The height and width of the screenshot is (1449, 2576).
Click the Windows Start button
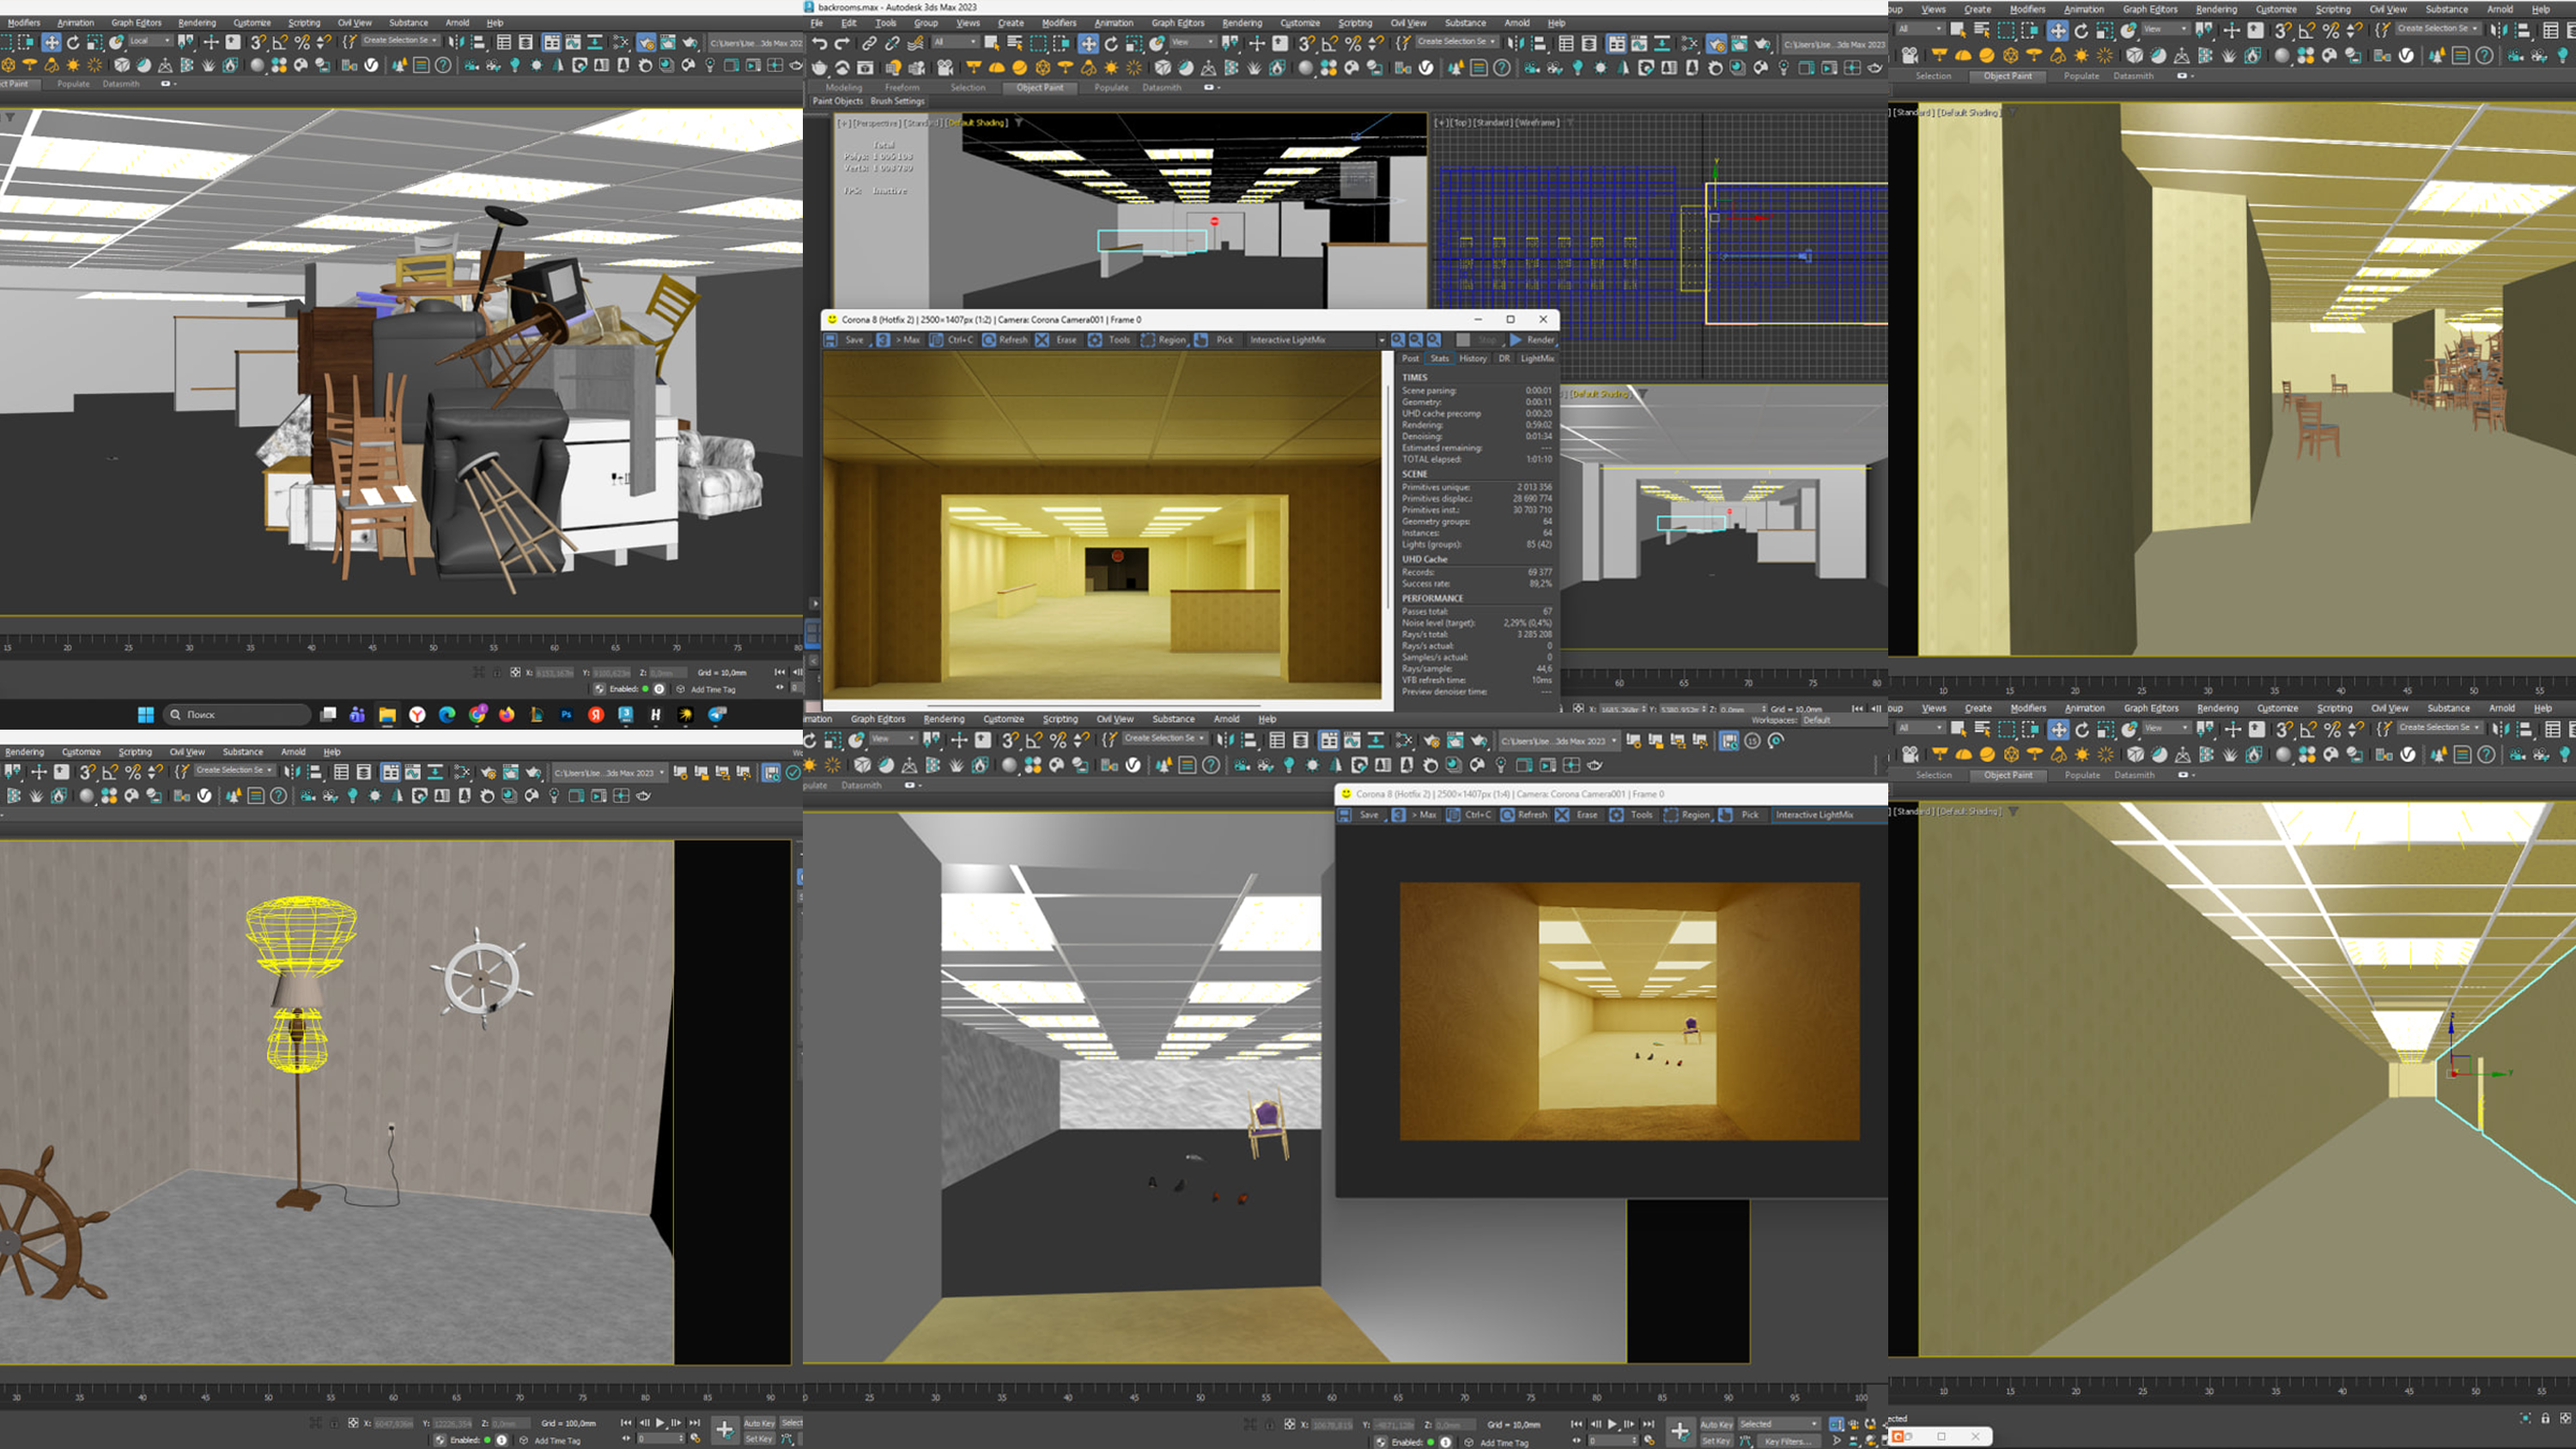tap(146, 714)
